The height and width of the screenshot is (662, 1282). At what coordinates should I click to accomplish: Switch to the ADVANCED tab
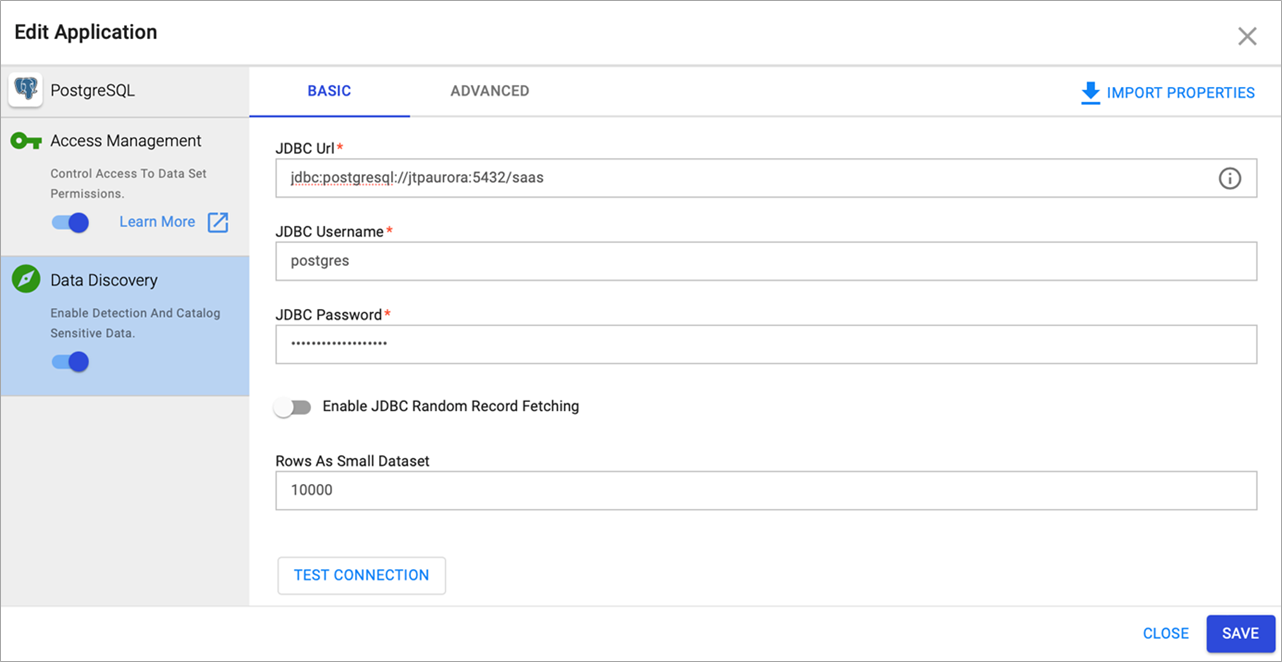[x=489, y=90]
